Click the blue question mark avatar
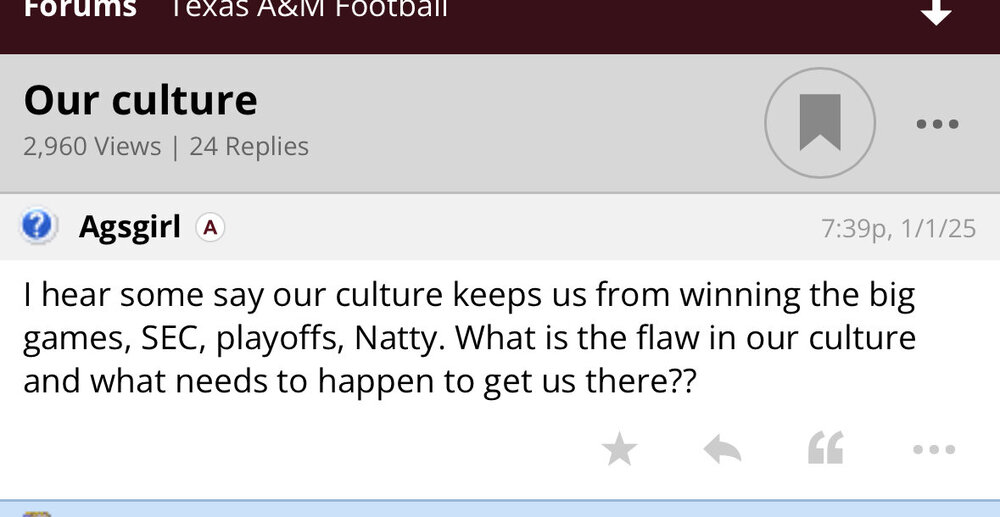The width and height of the screenshot is (1000, 517). (37, 227)
